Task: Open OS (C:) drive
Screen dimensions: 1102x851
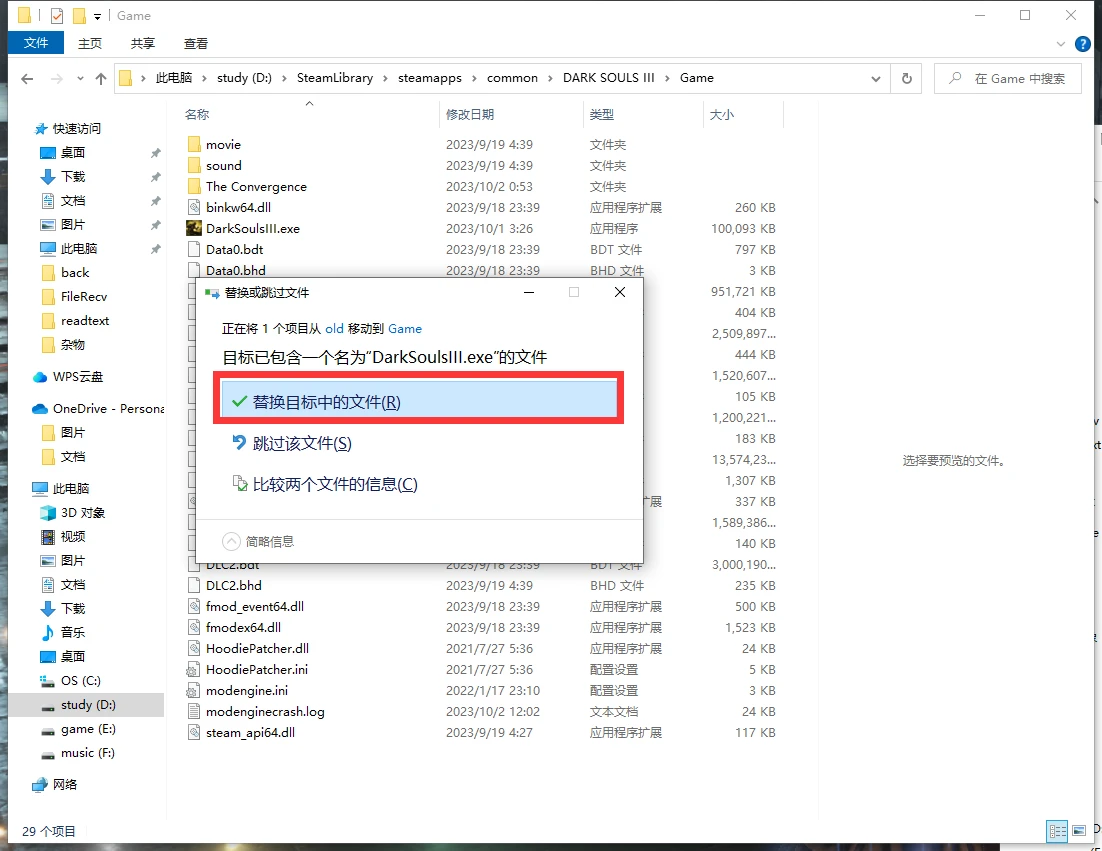Action: click(x=80, y=681)
